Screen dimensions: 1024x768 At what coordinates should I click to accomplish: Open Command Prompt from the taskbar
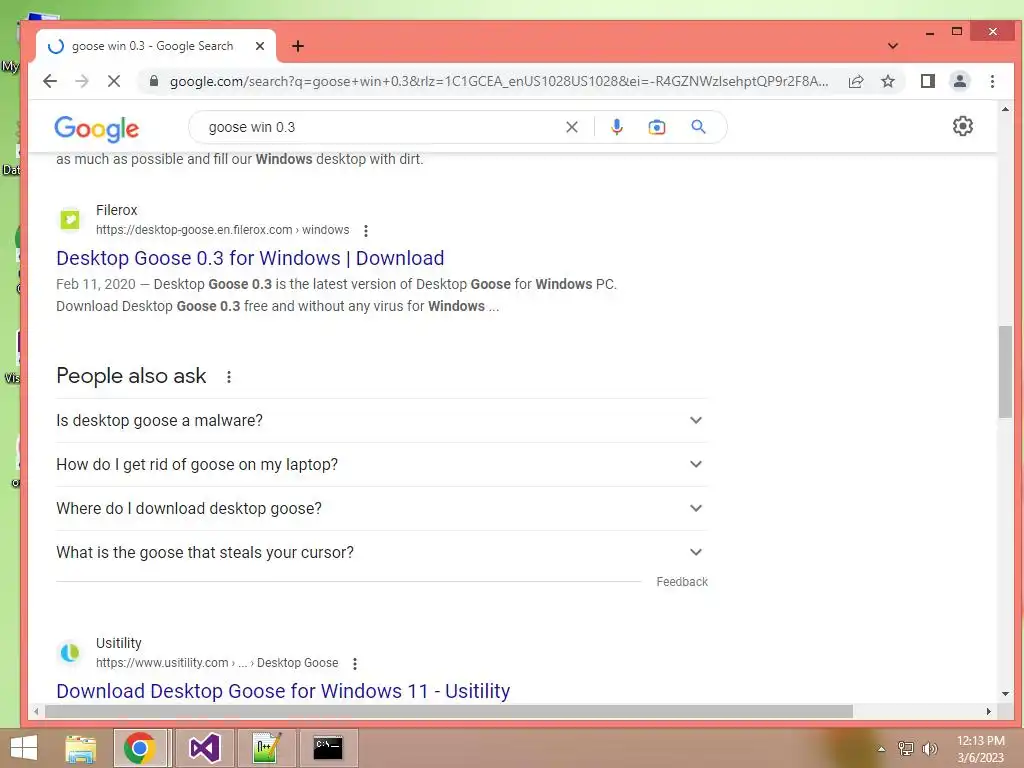point(328,748)
